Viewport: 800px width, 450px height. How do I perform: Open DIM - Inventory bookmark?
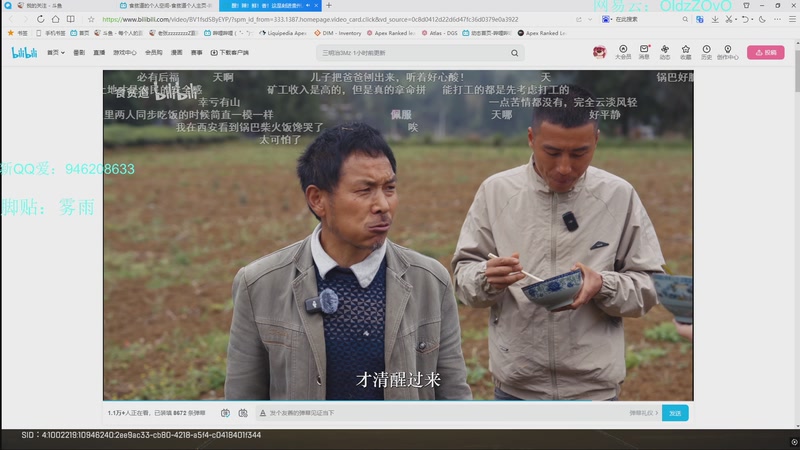337,33
